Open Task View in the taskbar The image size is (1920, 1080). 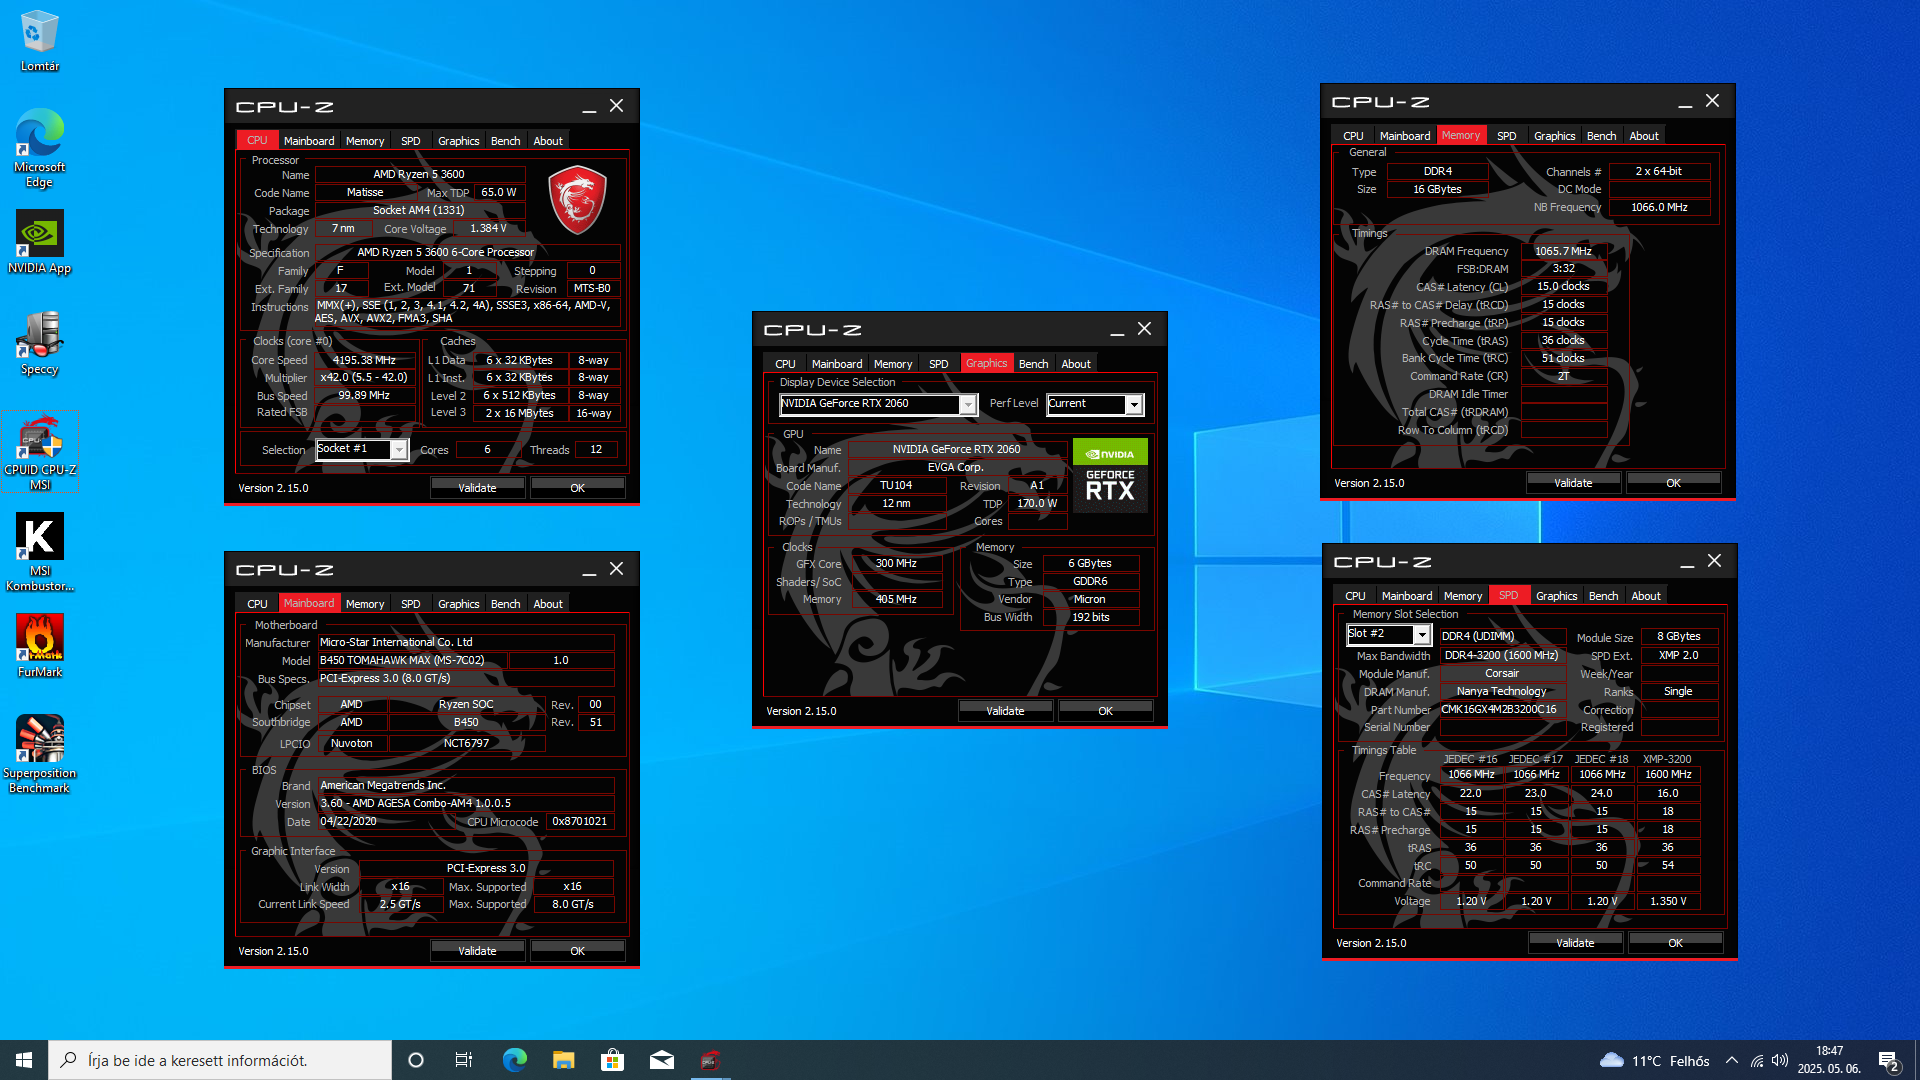464,1060
